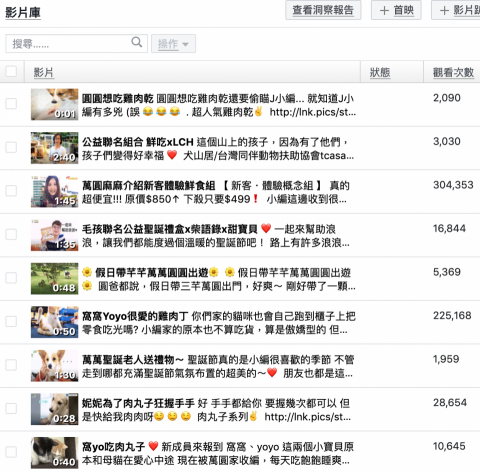Toggle the select-all checkbox in header
This screenshot has width=480, height=471.
pyautogui.click(x=11, y=71)
